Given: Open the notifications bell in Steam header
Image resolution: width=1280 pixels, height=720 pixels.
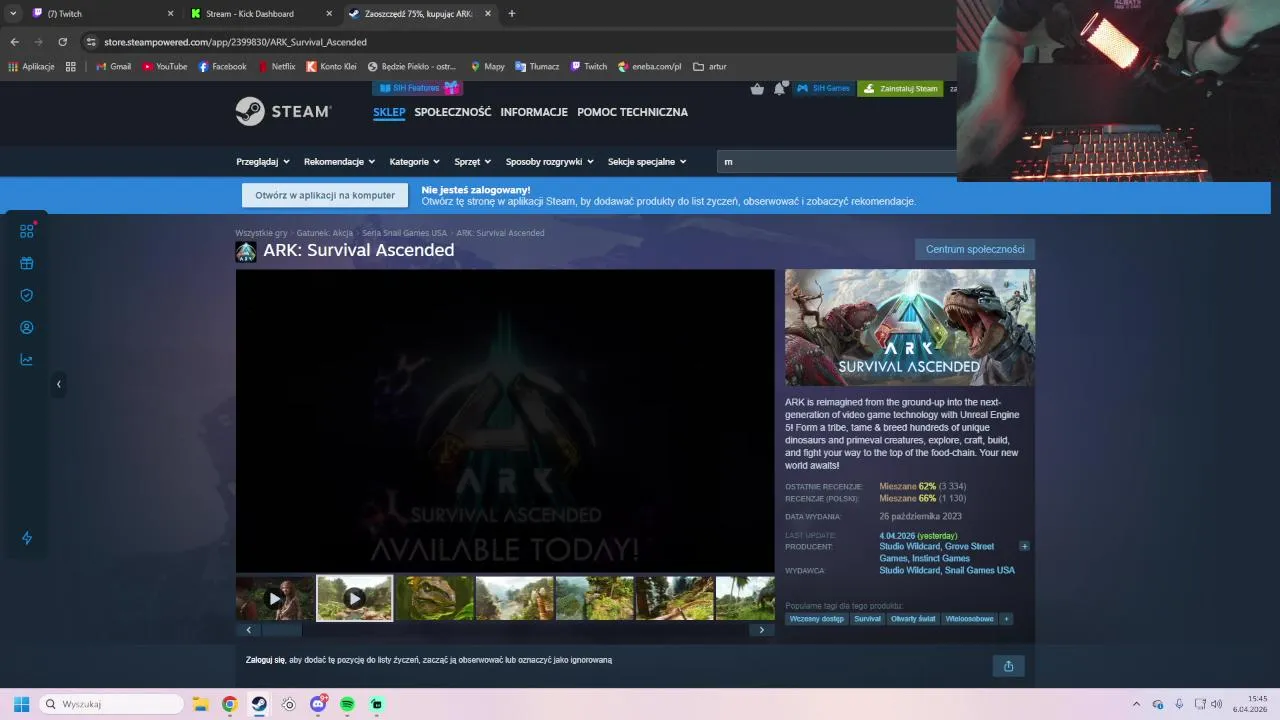Looking at the screenshot, I should tap(779, 89).
